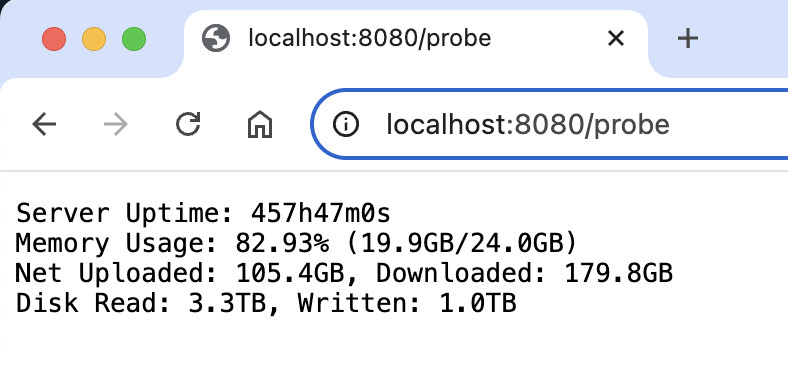Click the Net Uploaded 105.4GB text
Viewport: 788px width, 368px height.
[180, 273]
